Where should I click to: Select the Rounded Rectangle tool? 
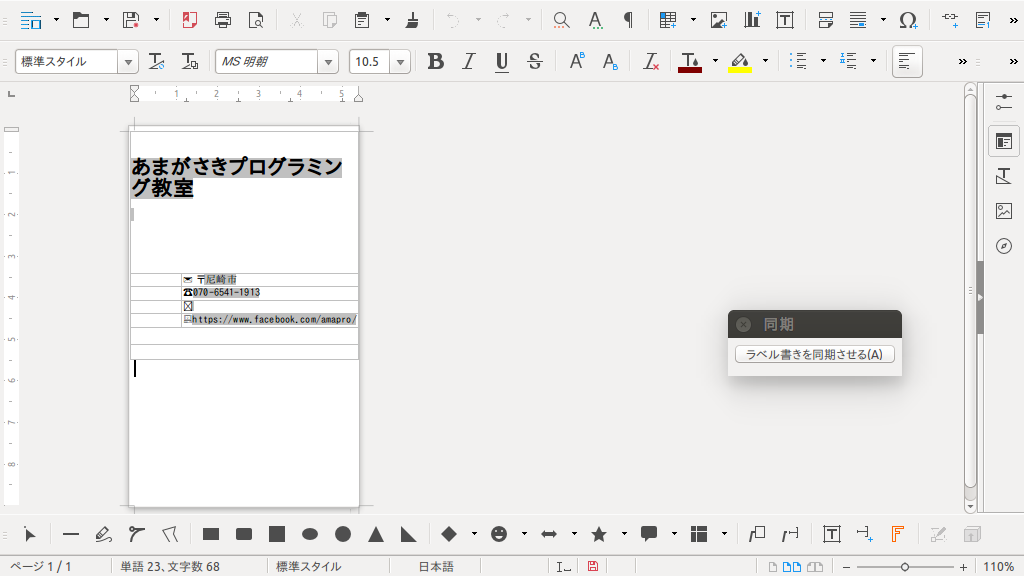244,535
